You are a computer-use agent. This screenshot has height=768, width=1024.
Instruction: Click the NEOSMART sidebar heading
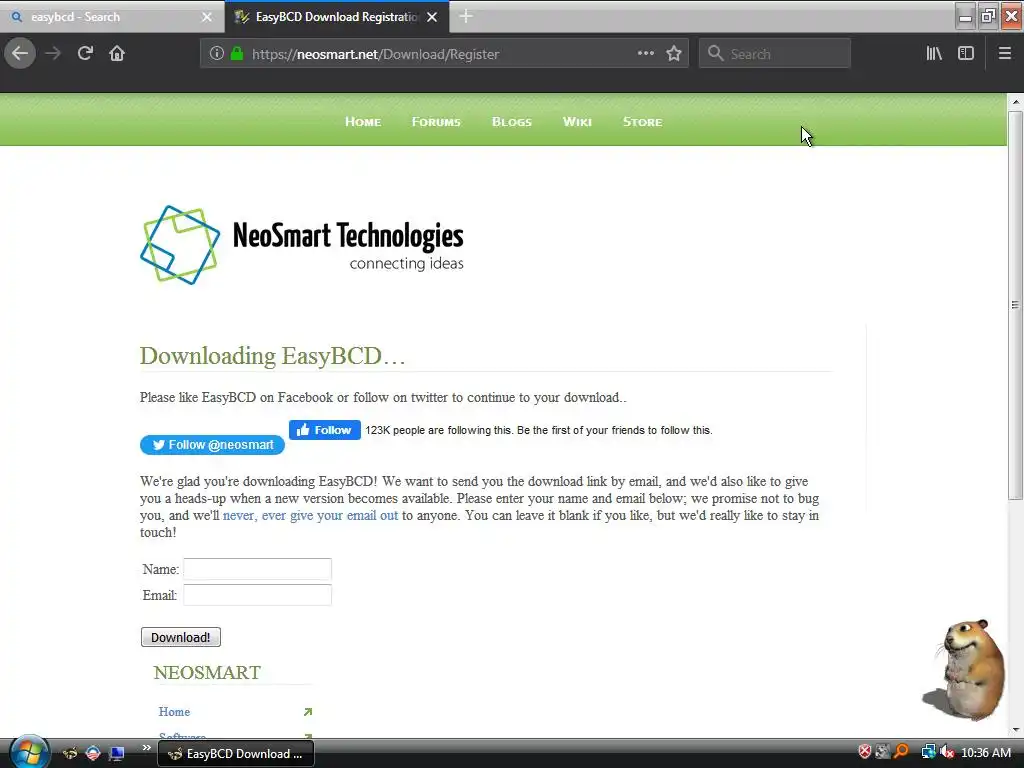(x=207, y=673)
